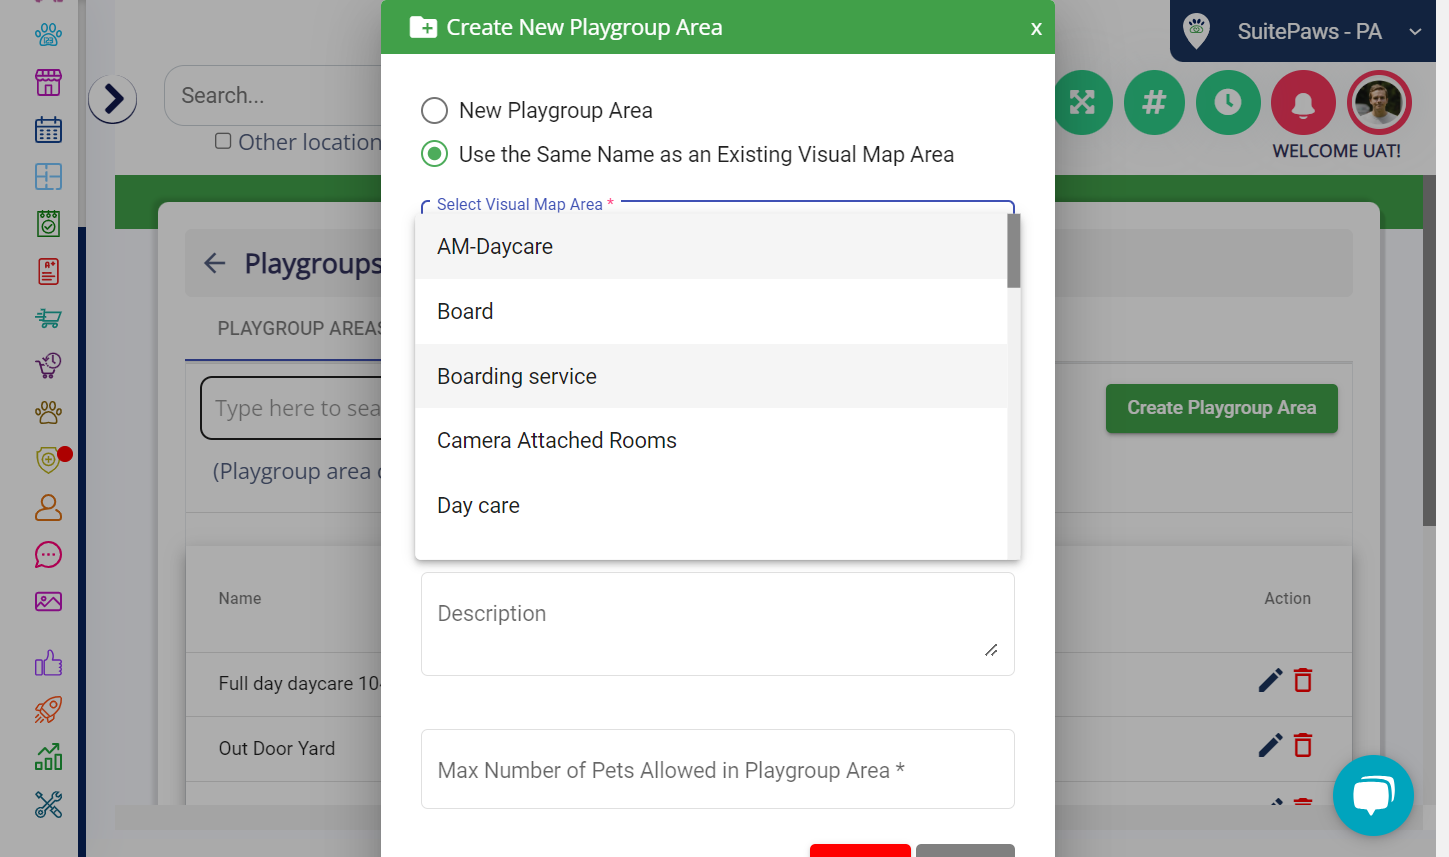
Task: Switch to the PLAYGROUP AREAS tab
Action: 299,329
